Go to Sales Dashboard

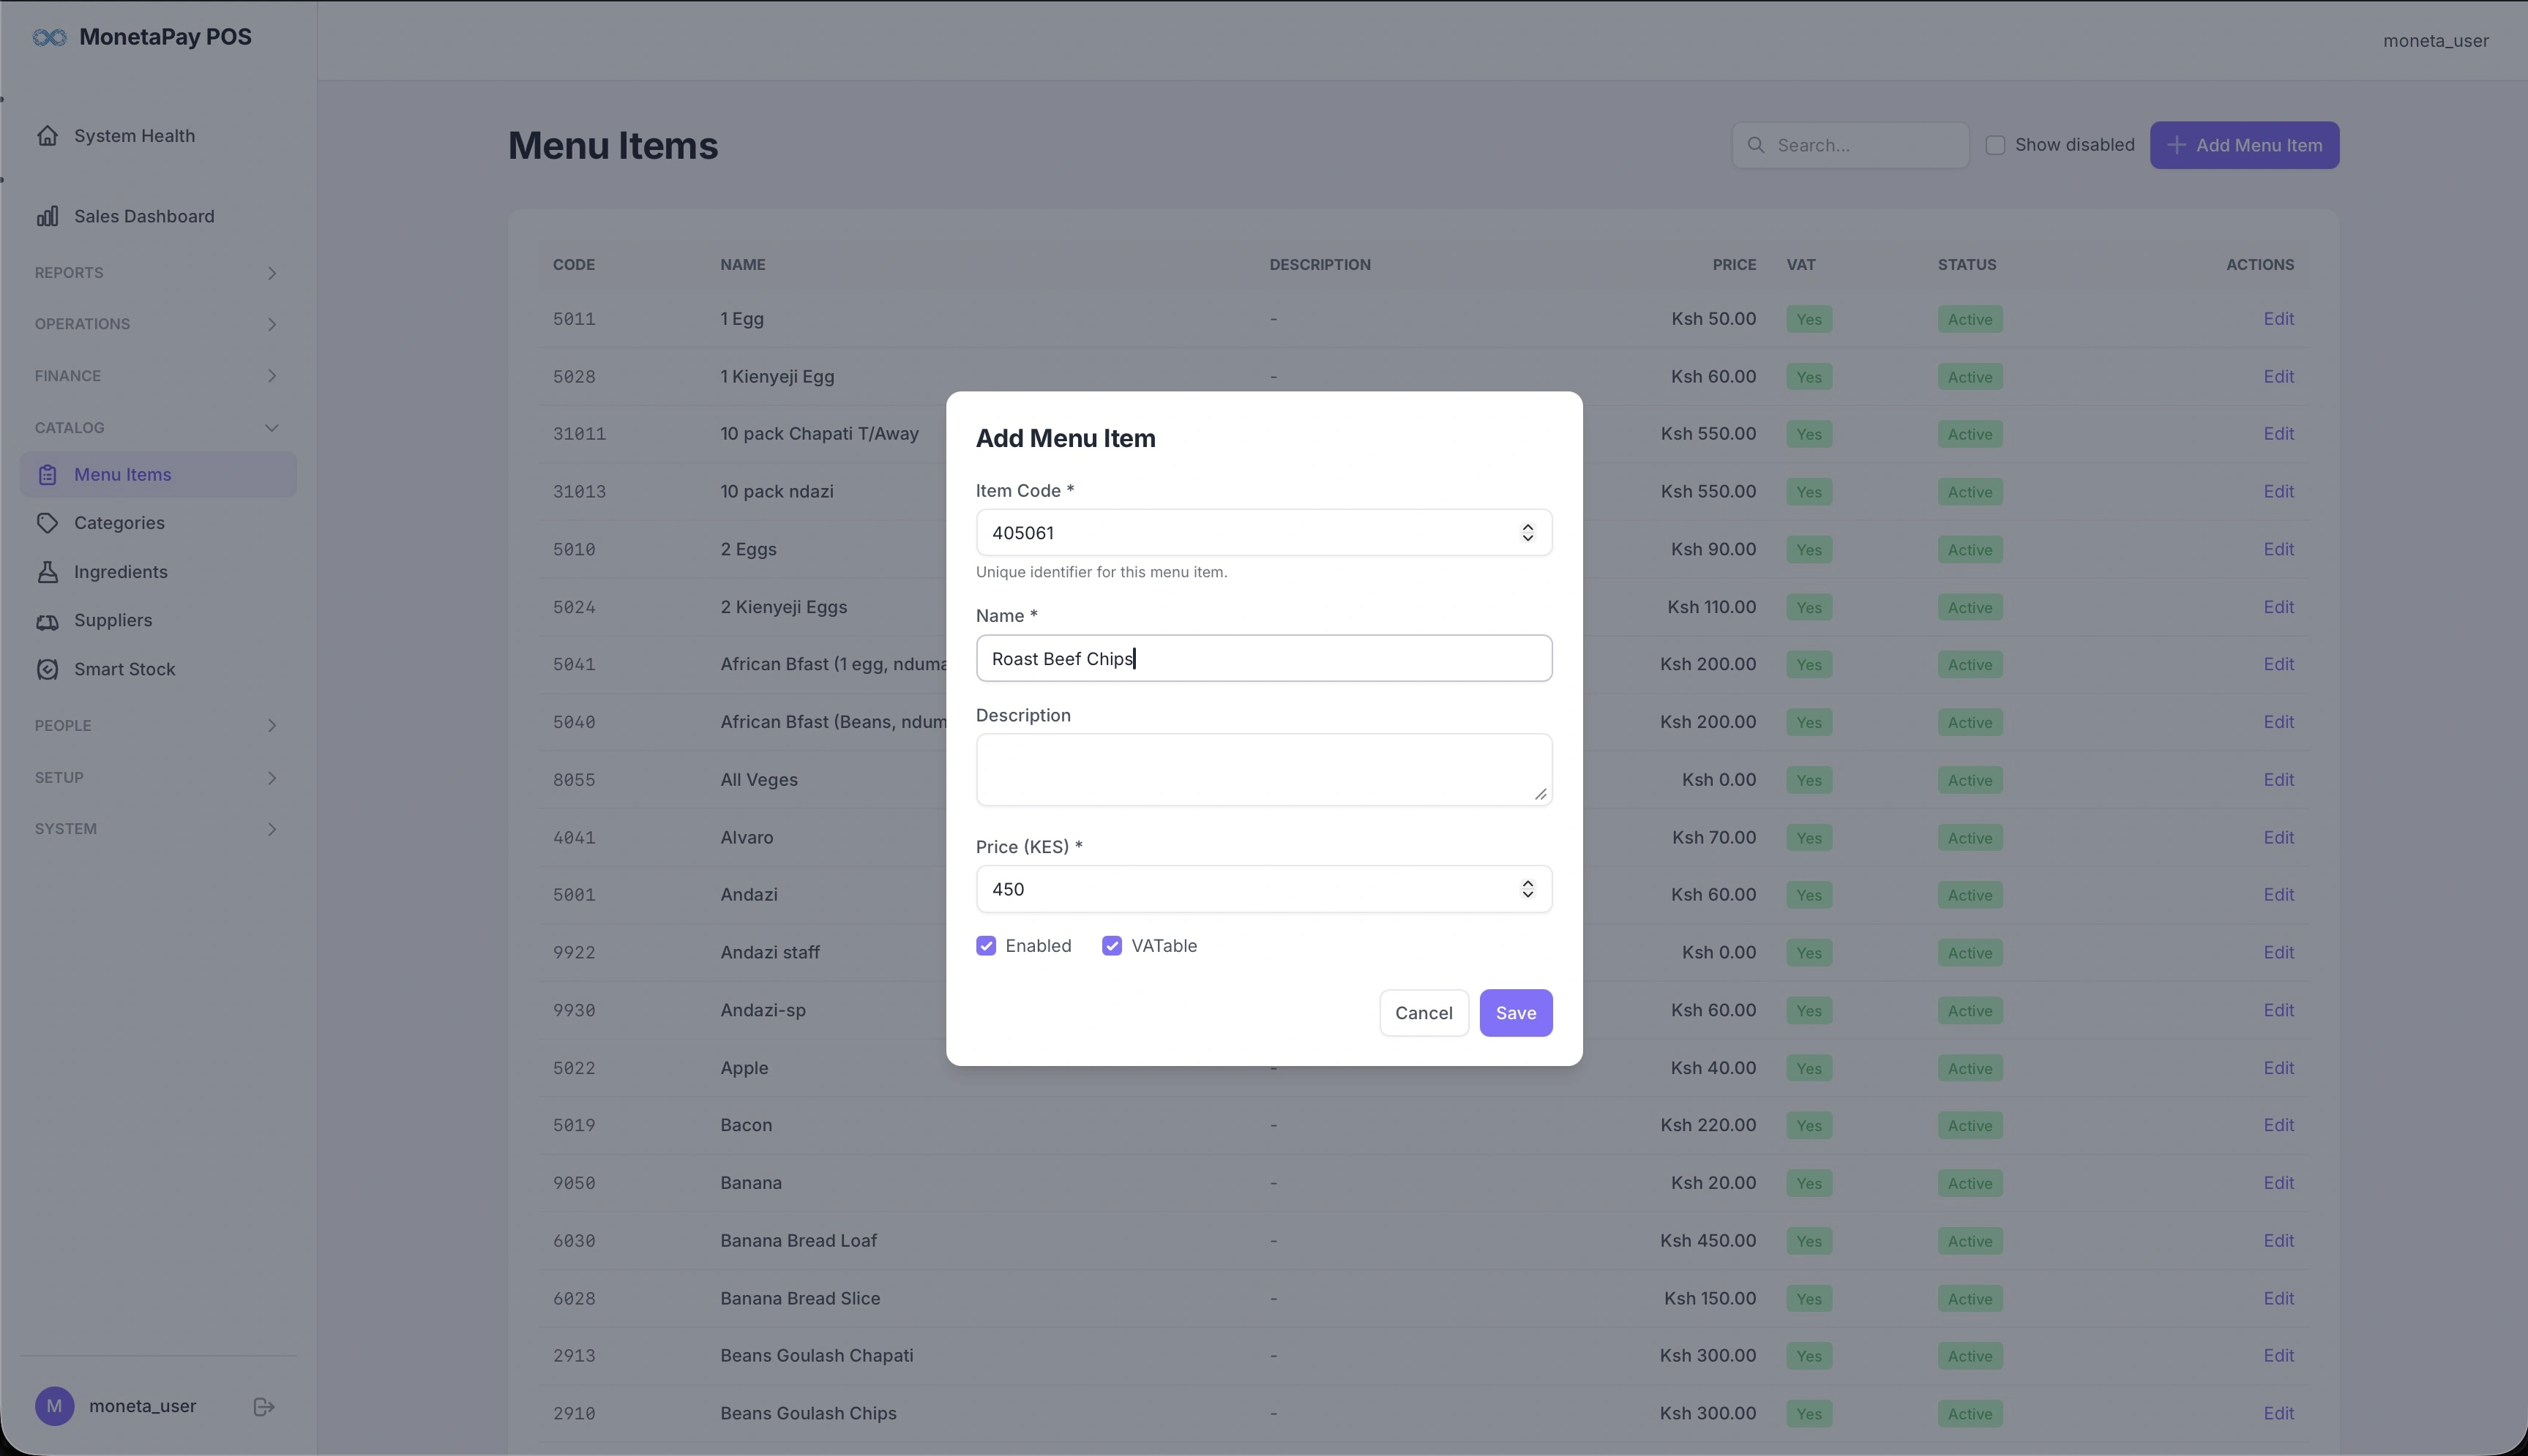[158, 217]
